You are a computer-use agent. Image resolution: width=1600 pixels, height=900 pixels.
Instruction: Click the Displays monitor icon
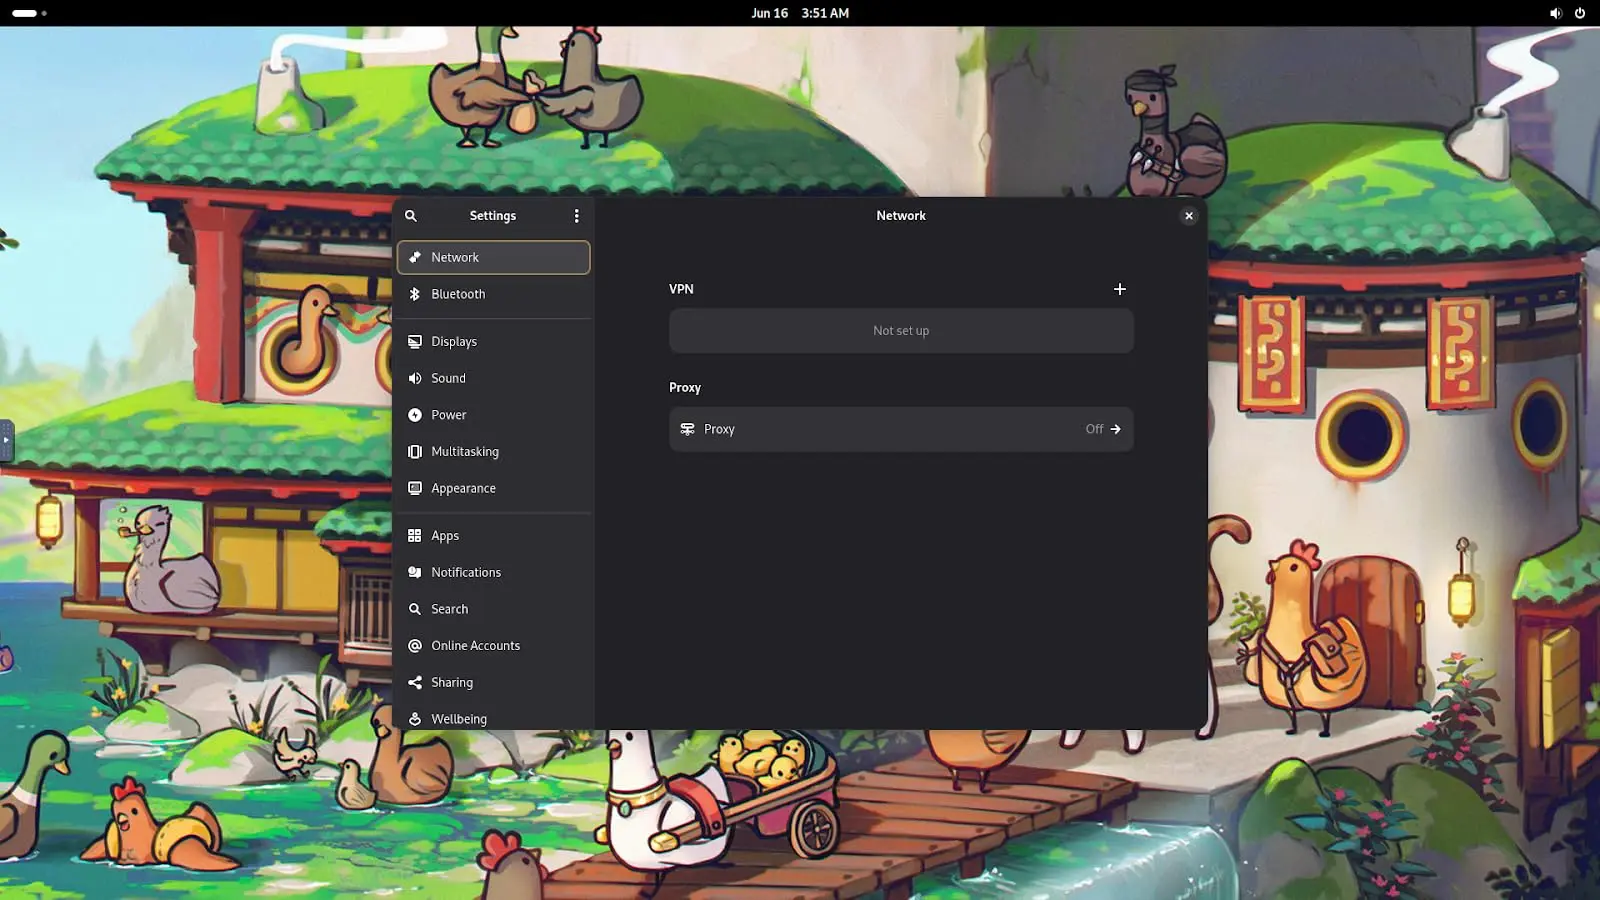point(415,342)
